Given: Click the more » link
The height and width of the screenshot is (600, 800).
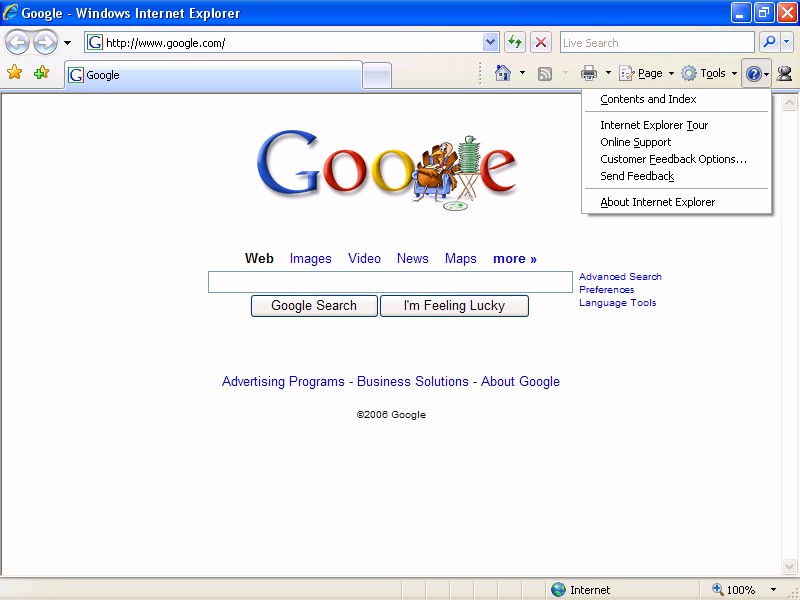Looking at the screenshot, I should point(515,259).
